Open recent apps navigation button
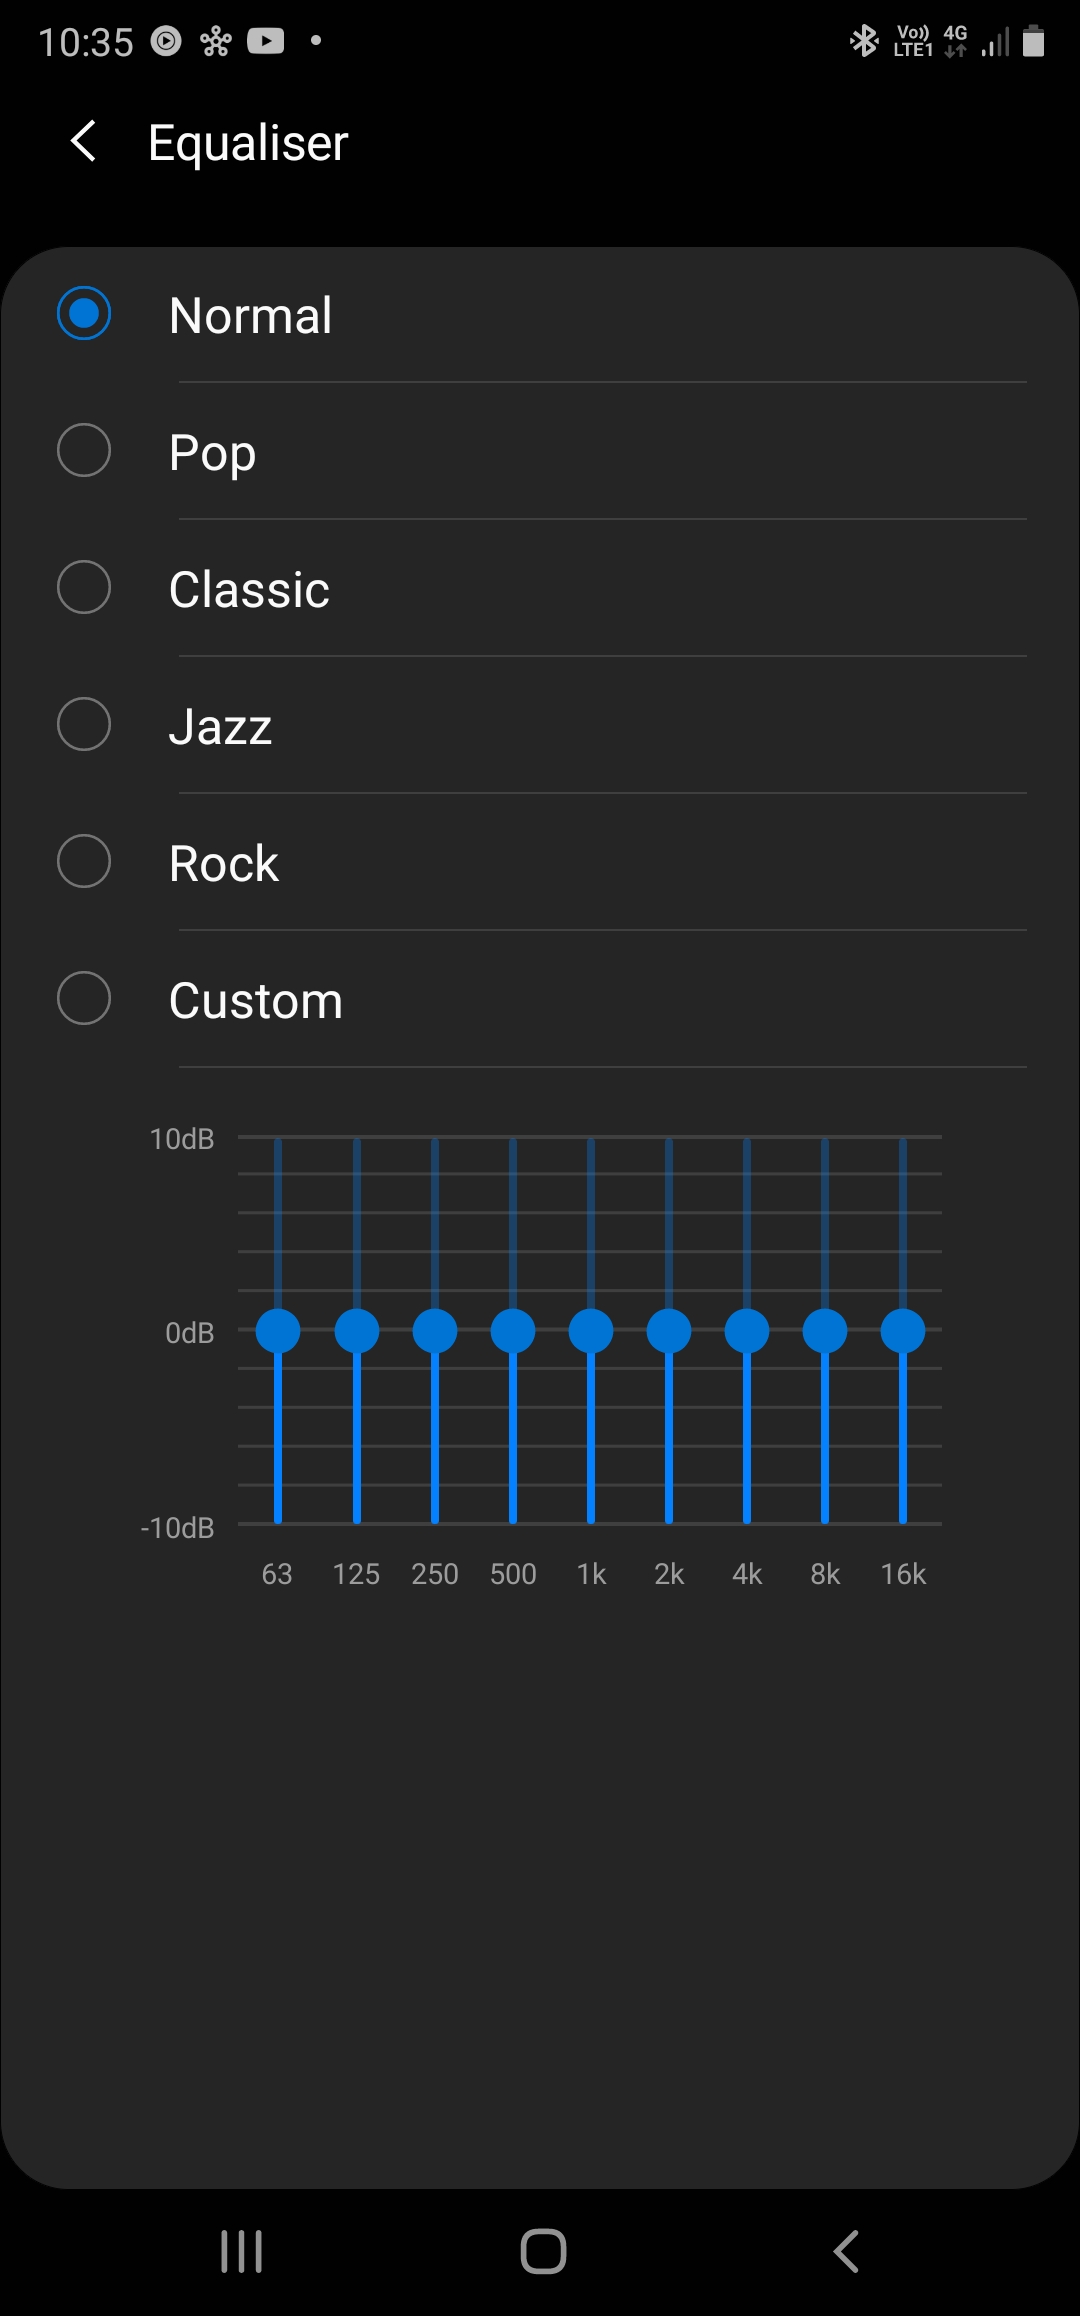 pyautogui.click(x=241, y=2251)
